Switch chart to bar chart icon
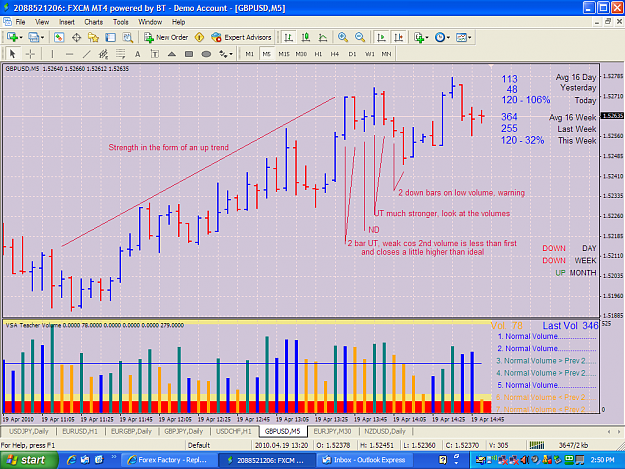625x469 pixels. 288,37
